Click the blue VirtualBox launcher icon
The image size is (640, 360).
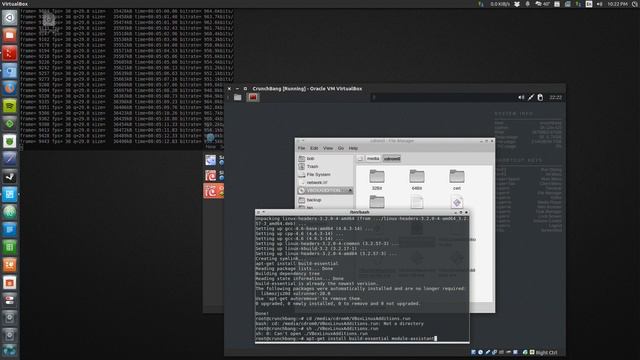click(9, 194)
